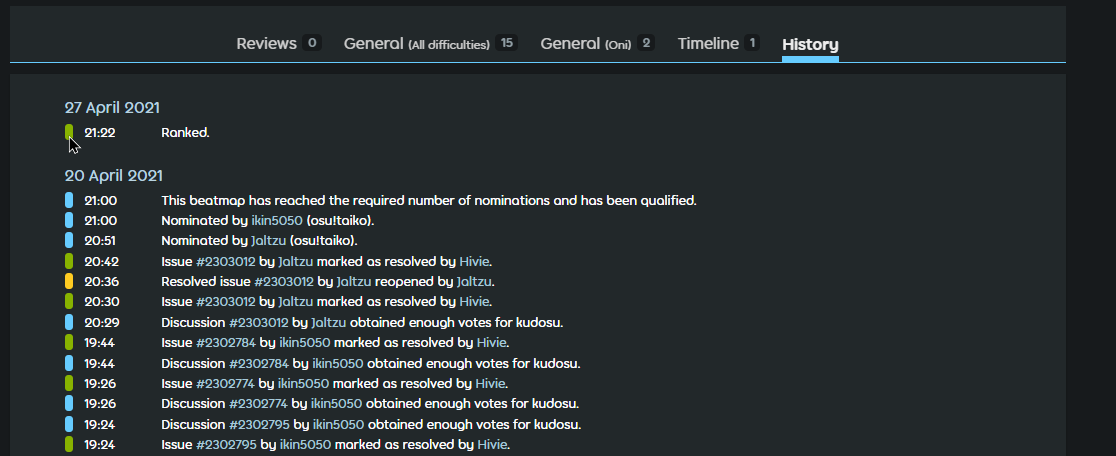Click the Ranked. event text
Viewport: 1116px width, 456px height.
pyautogui.click(x=185, y=132)
